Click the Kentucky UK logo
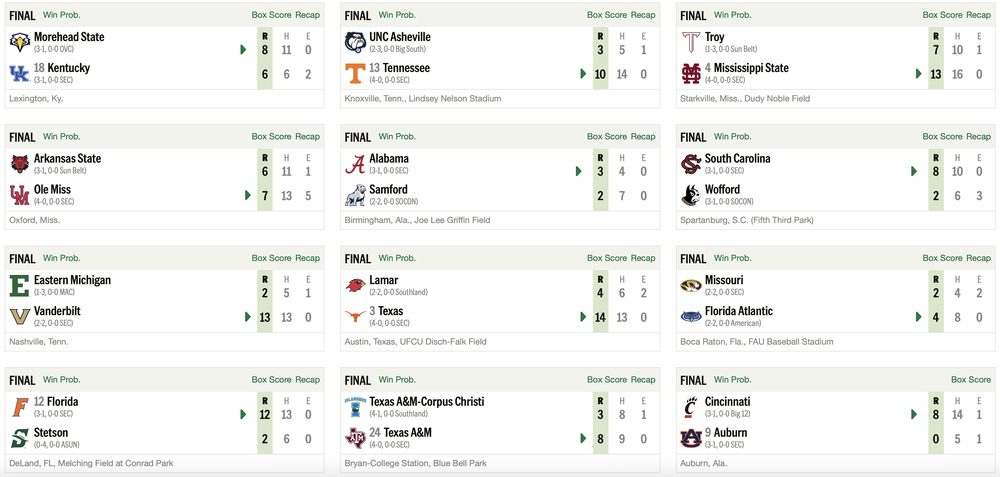1000x477 pixels. coord(19,73)
